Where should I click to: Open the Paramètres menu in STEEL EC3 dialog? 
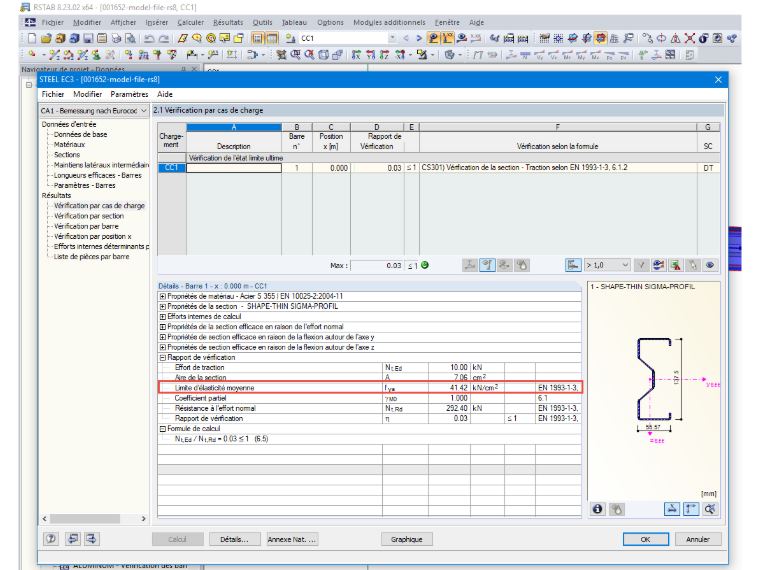[129, 94]
